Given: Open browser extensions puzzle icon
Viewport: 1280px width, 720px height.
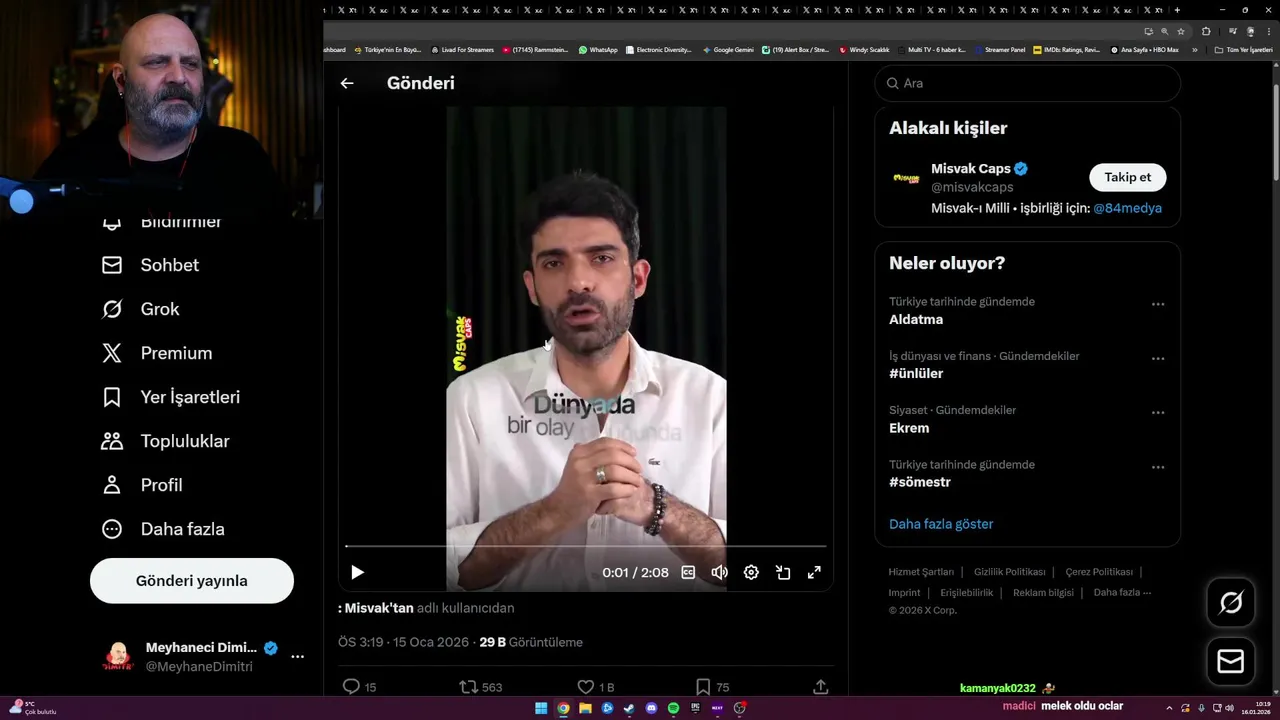Looking at the screenshot, I should click(1206, 31).
